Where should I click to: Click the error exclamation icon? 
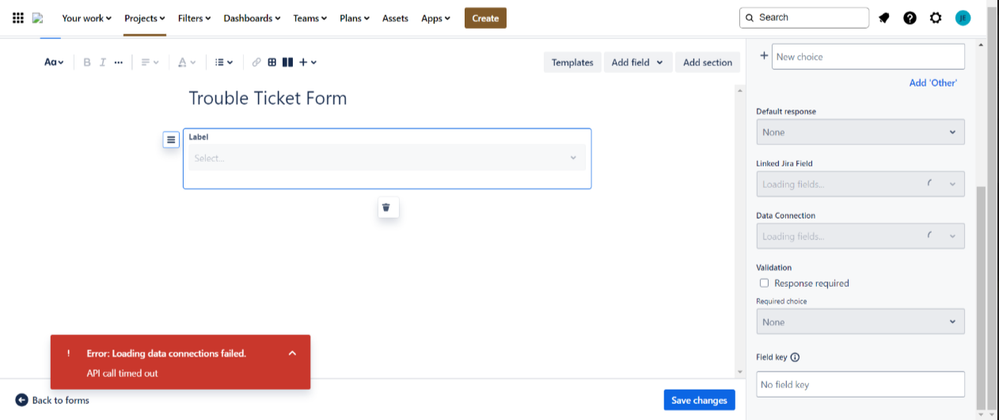coord(68,353)
